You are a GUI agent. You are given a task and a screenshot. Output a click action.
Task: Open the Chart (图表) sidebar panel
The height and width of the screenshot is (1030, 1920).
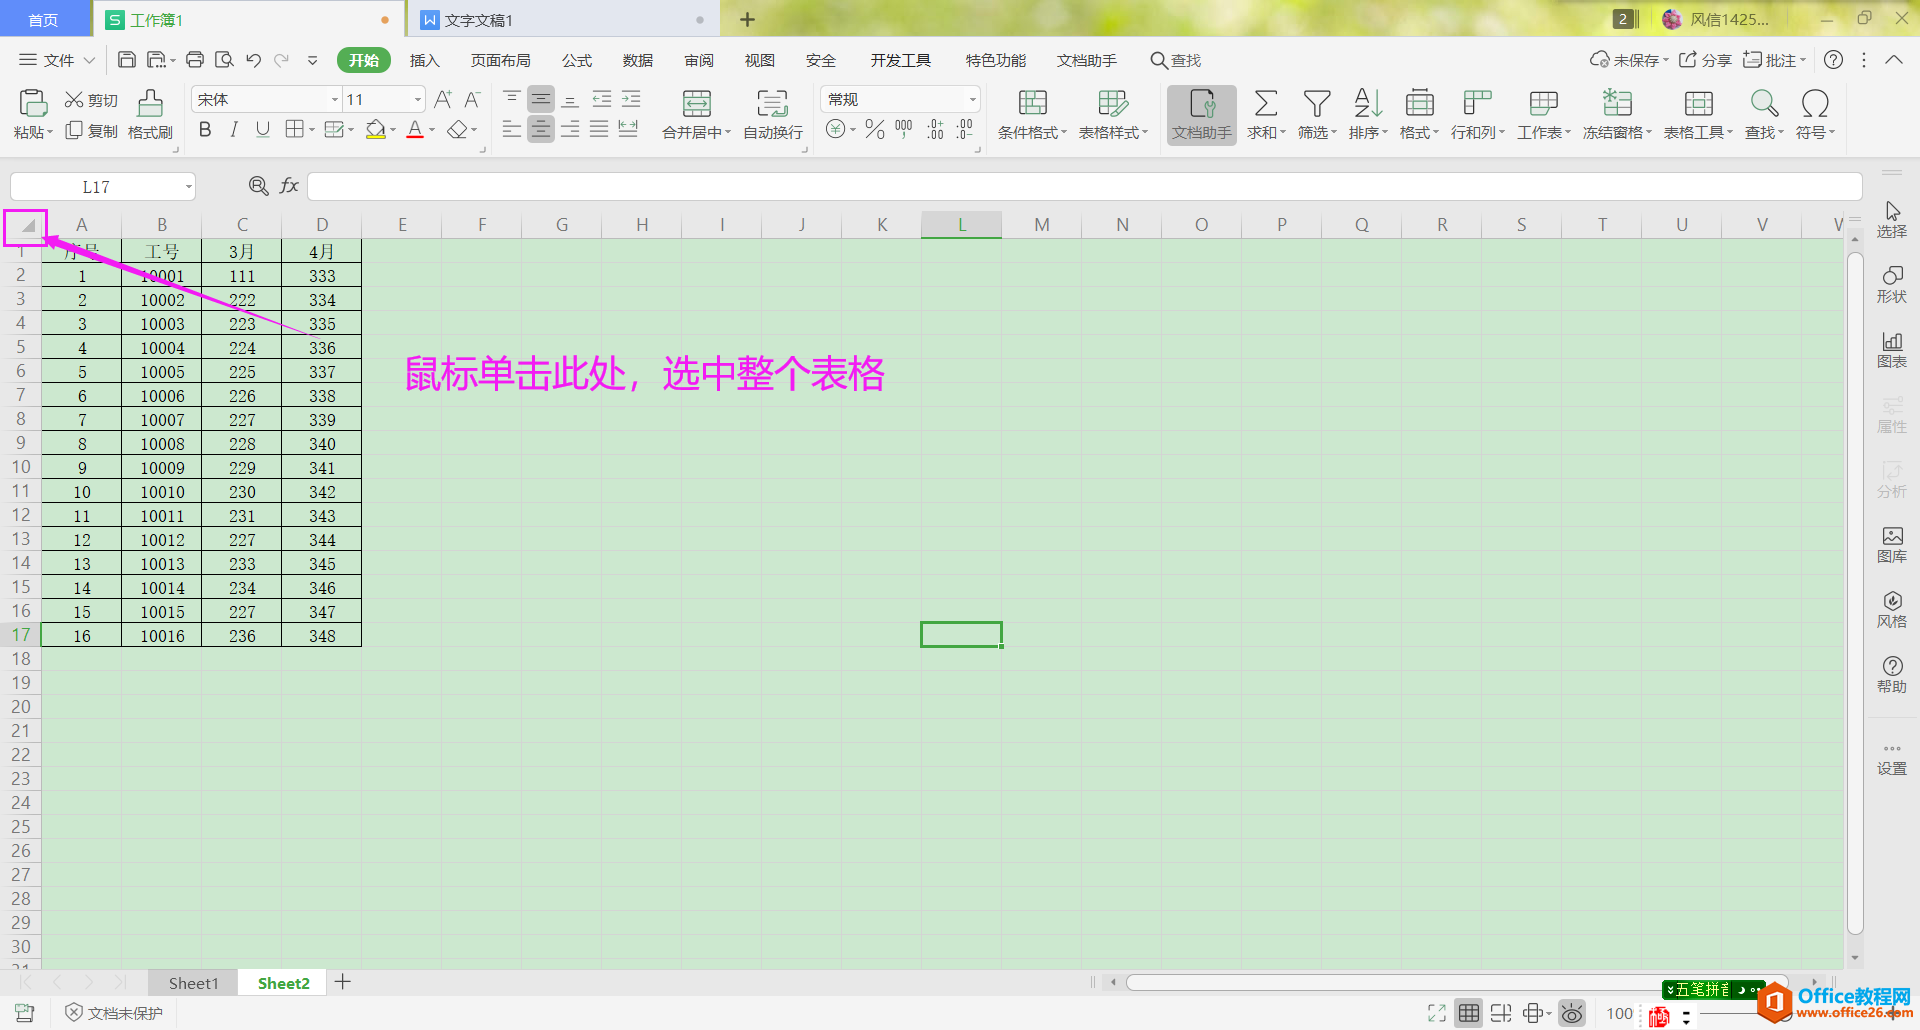1892,349
